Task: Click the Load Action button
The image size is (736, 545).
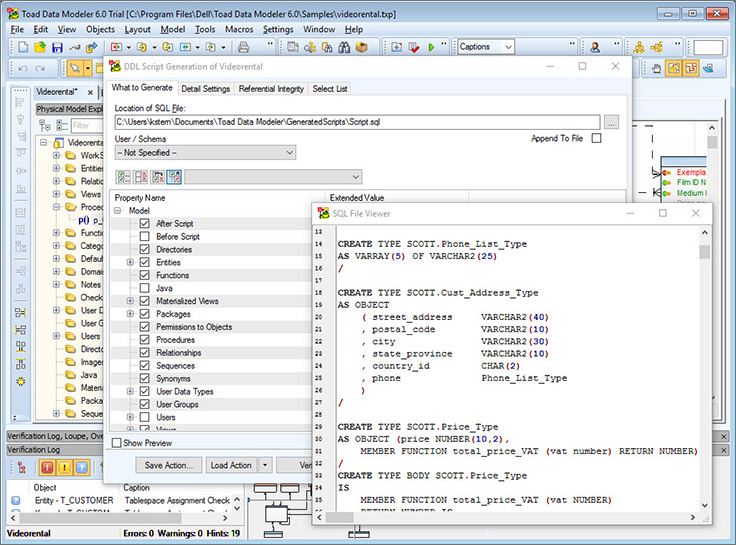Action: (231, 465)
